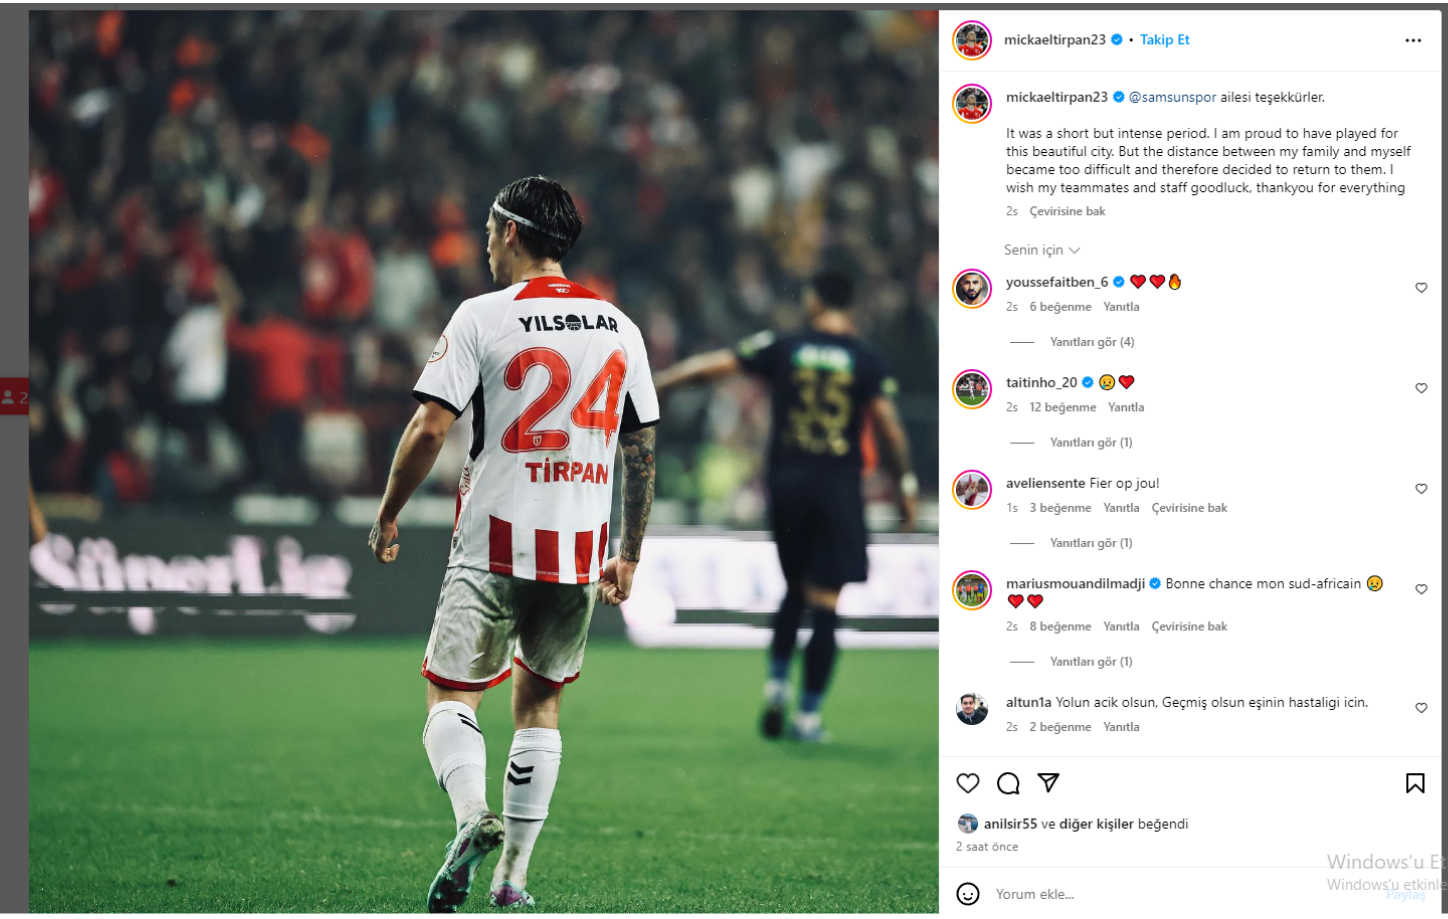Image resolution: width=1448 pixels, height=919 pixels.
Task: Open anilsir55 profile from likes line
Action: coord(1010,824)
